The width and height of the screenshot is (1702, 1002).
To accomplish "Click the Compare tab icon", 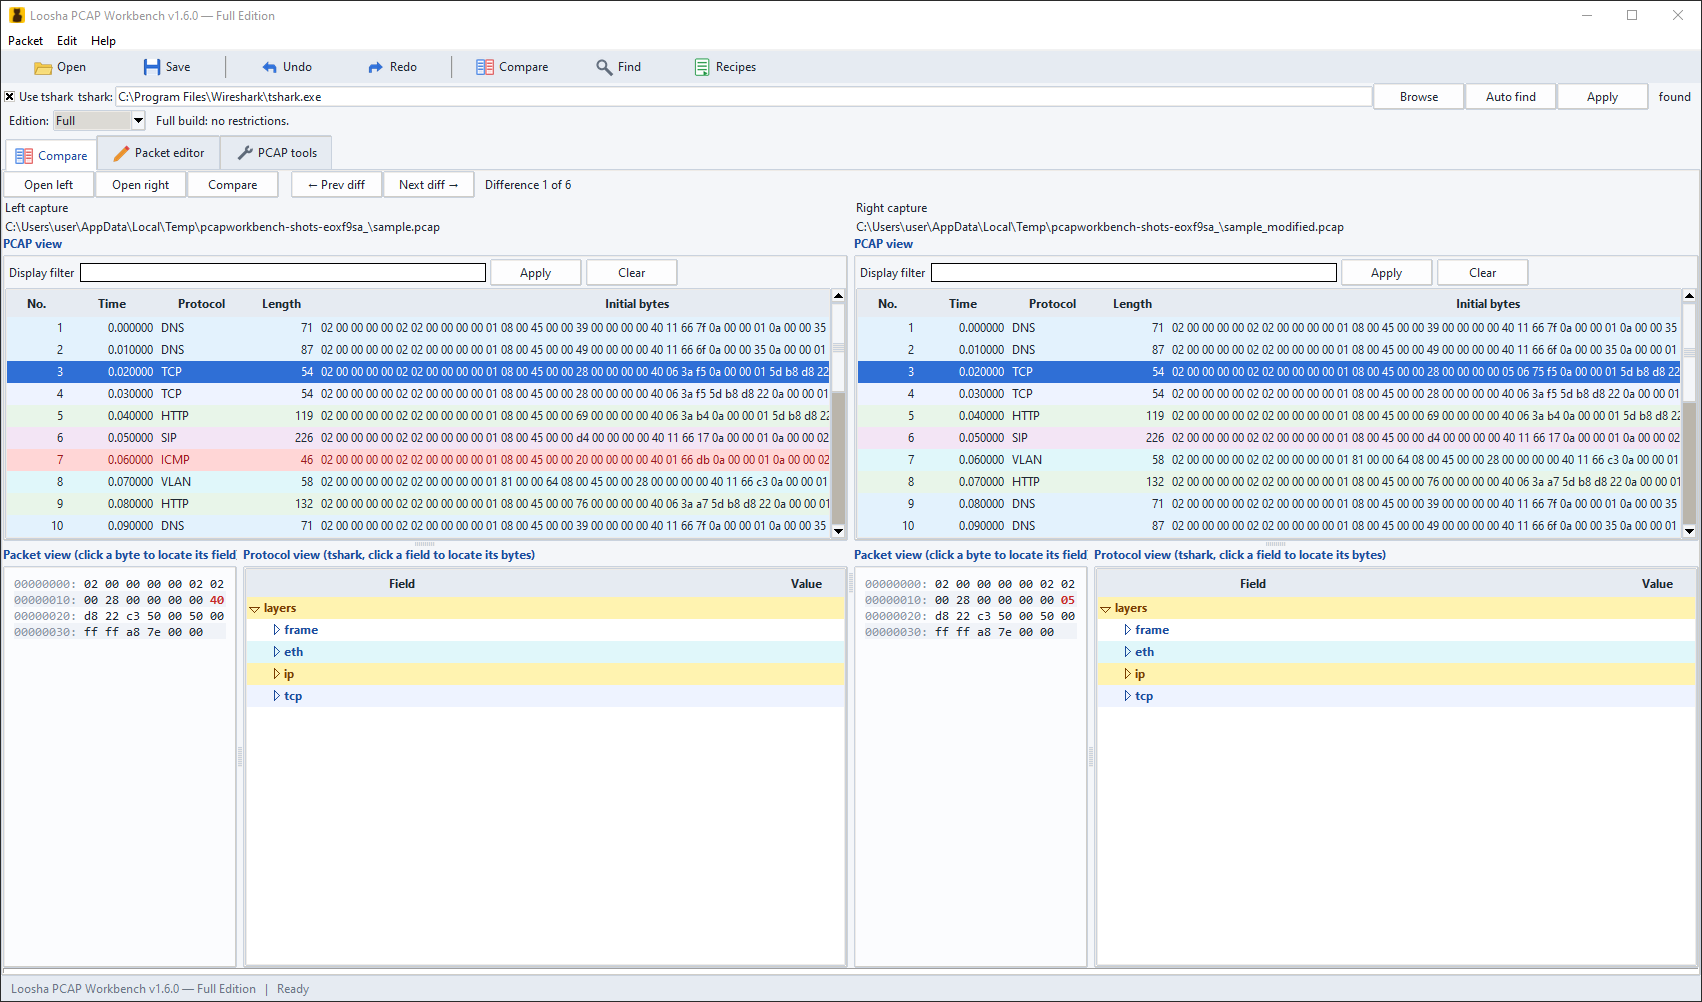I will (24, 156).
